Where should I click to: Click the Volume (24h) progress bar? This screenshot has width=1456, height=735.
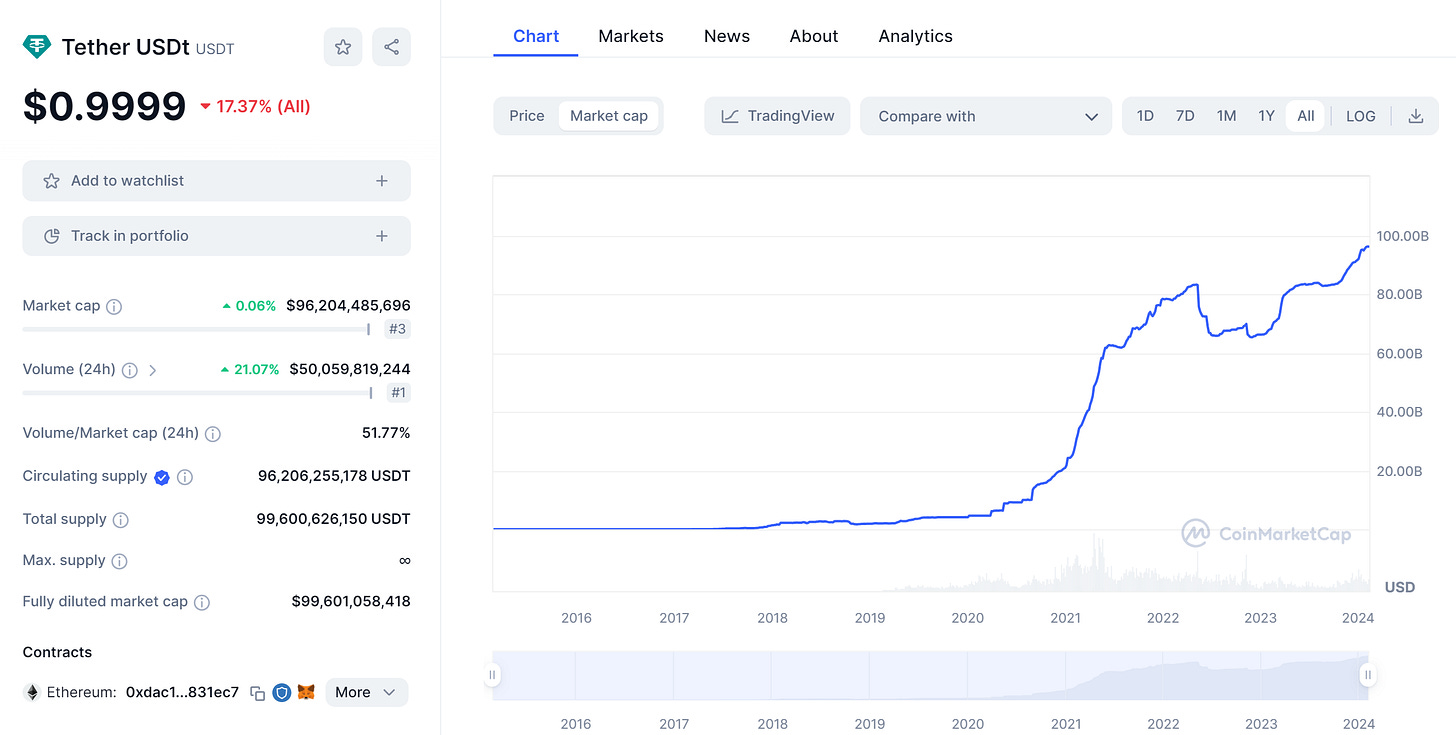click(x=197, y=393)
